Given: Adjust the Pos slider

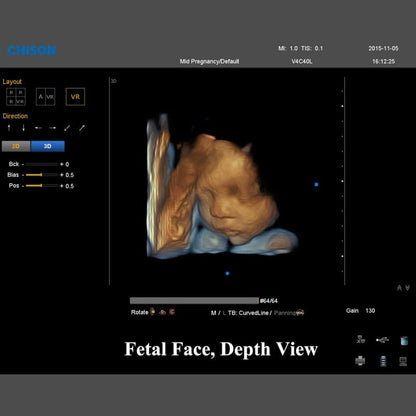Looking at the screenshot, I should coord(42,186).
